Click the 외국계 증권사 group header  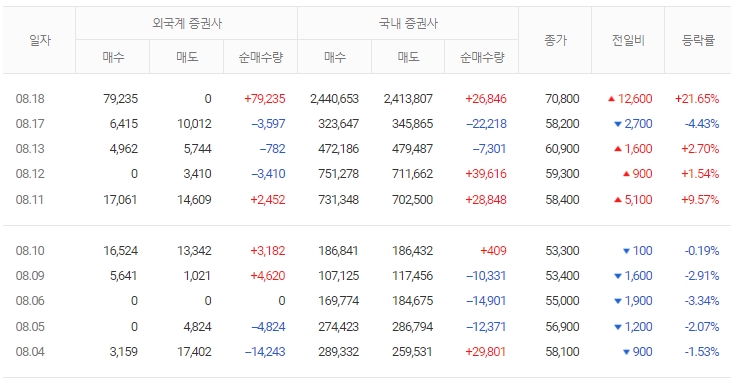tap(186, 23)
